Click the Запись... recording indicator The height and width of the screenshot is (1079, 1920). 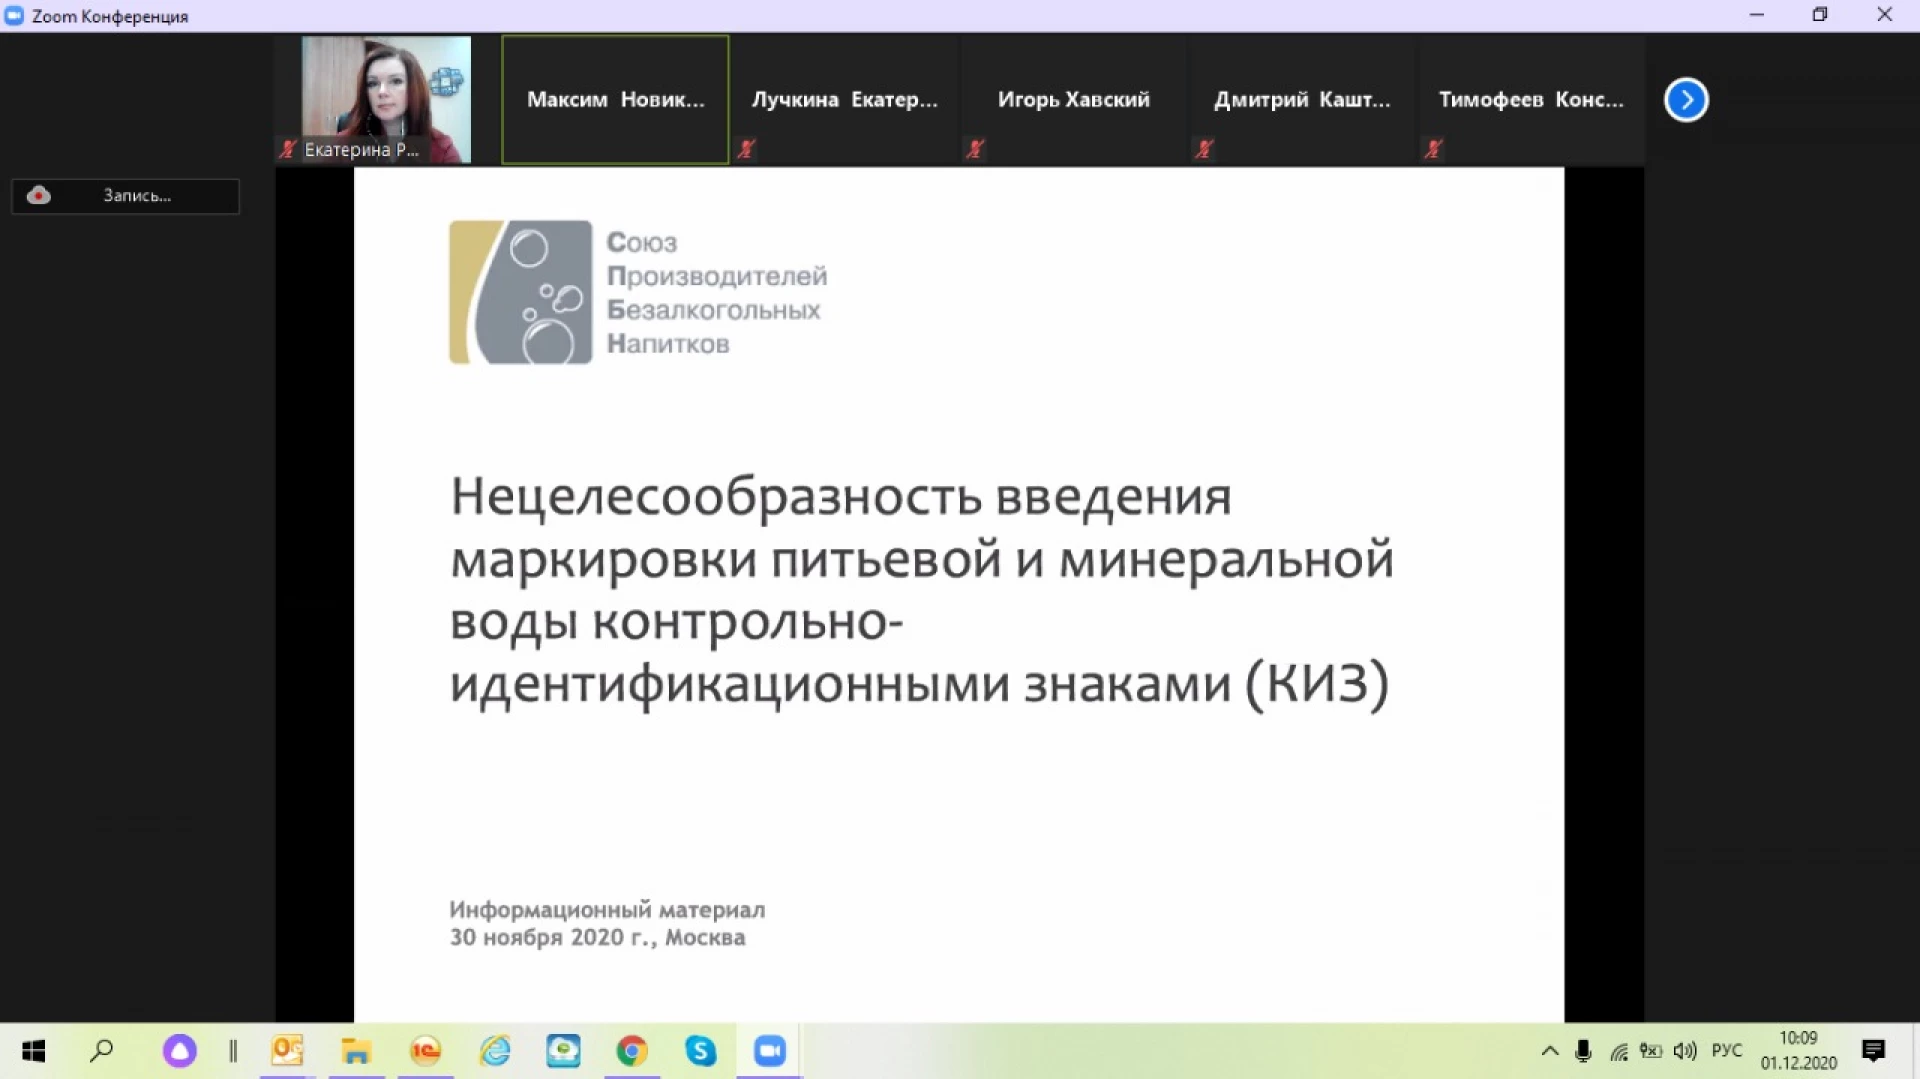tap(125, 196)
